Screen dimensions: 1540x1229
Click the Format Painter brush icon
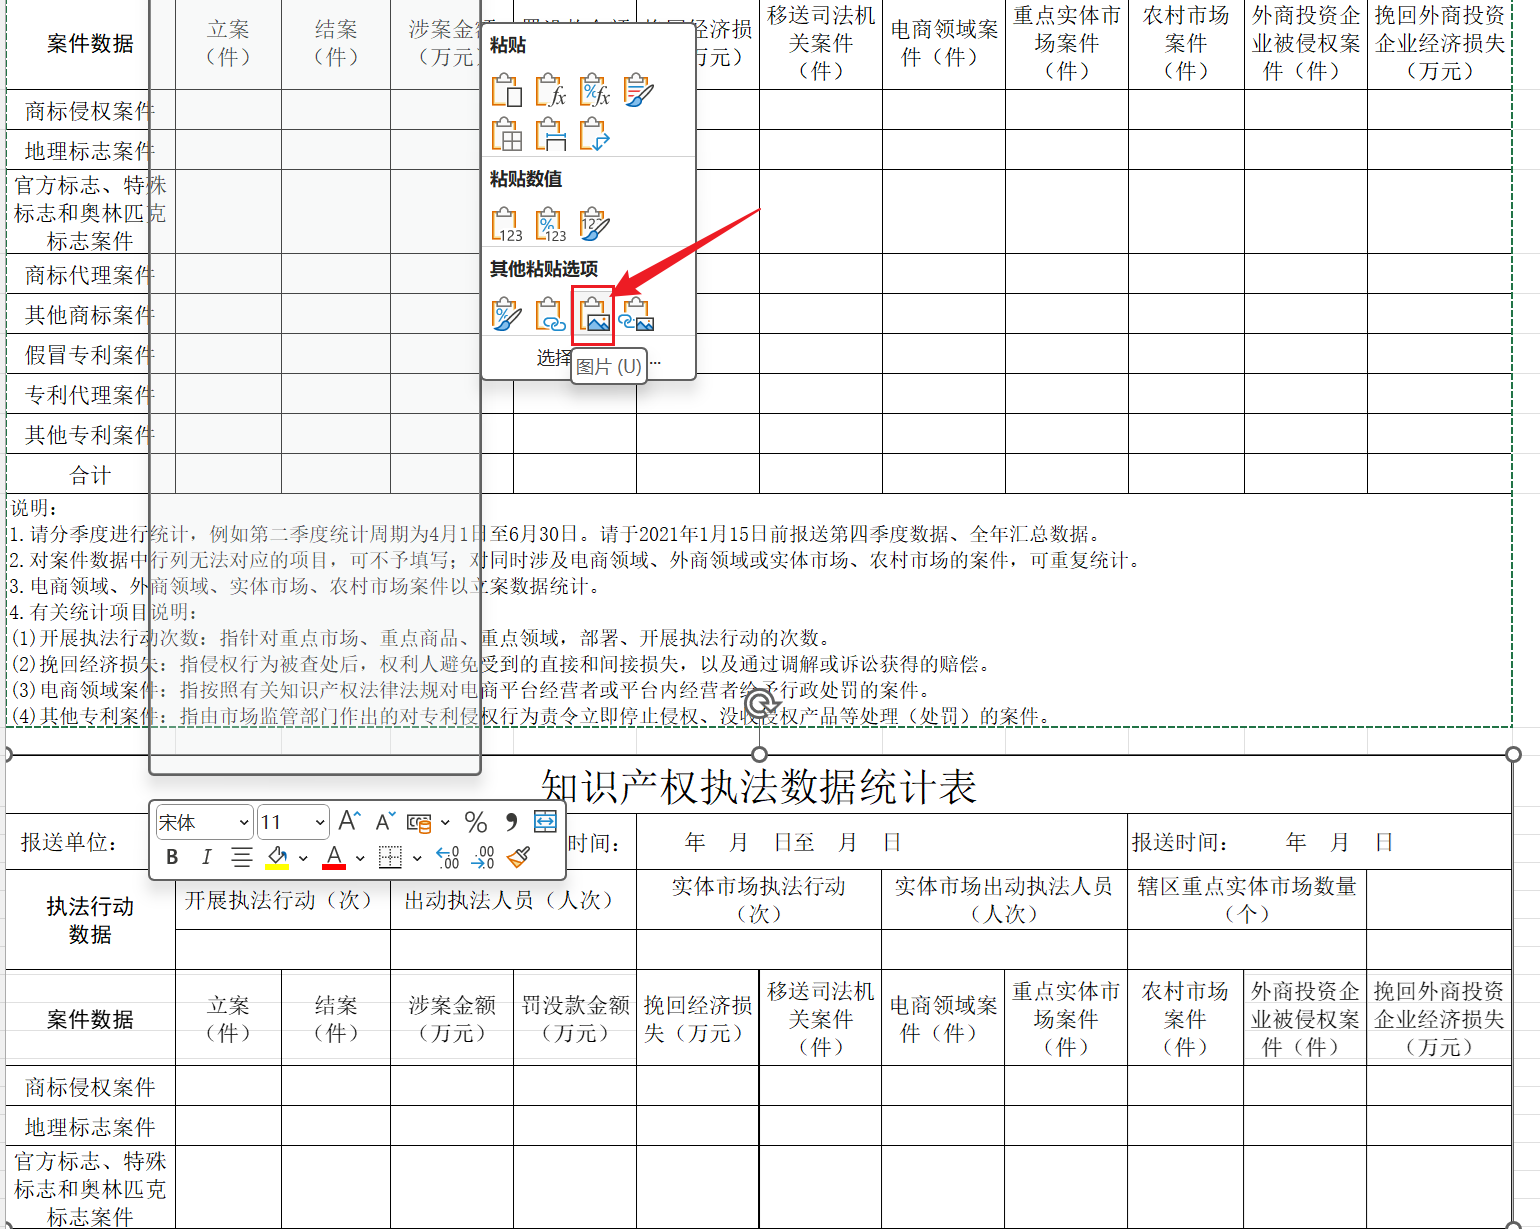click(x=518, y=858)
